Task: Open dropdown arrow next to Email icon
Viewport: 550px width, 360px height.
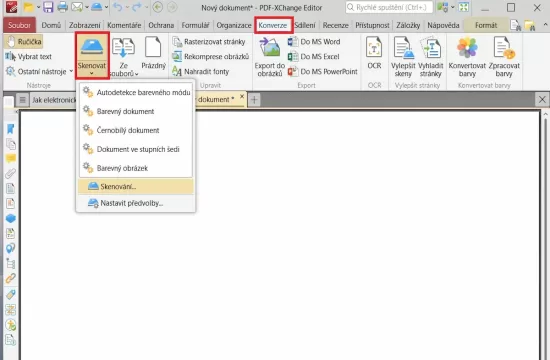Action: point(87,7)
